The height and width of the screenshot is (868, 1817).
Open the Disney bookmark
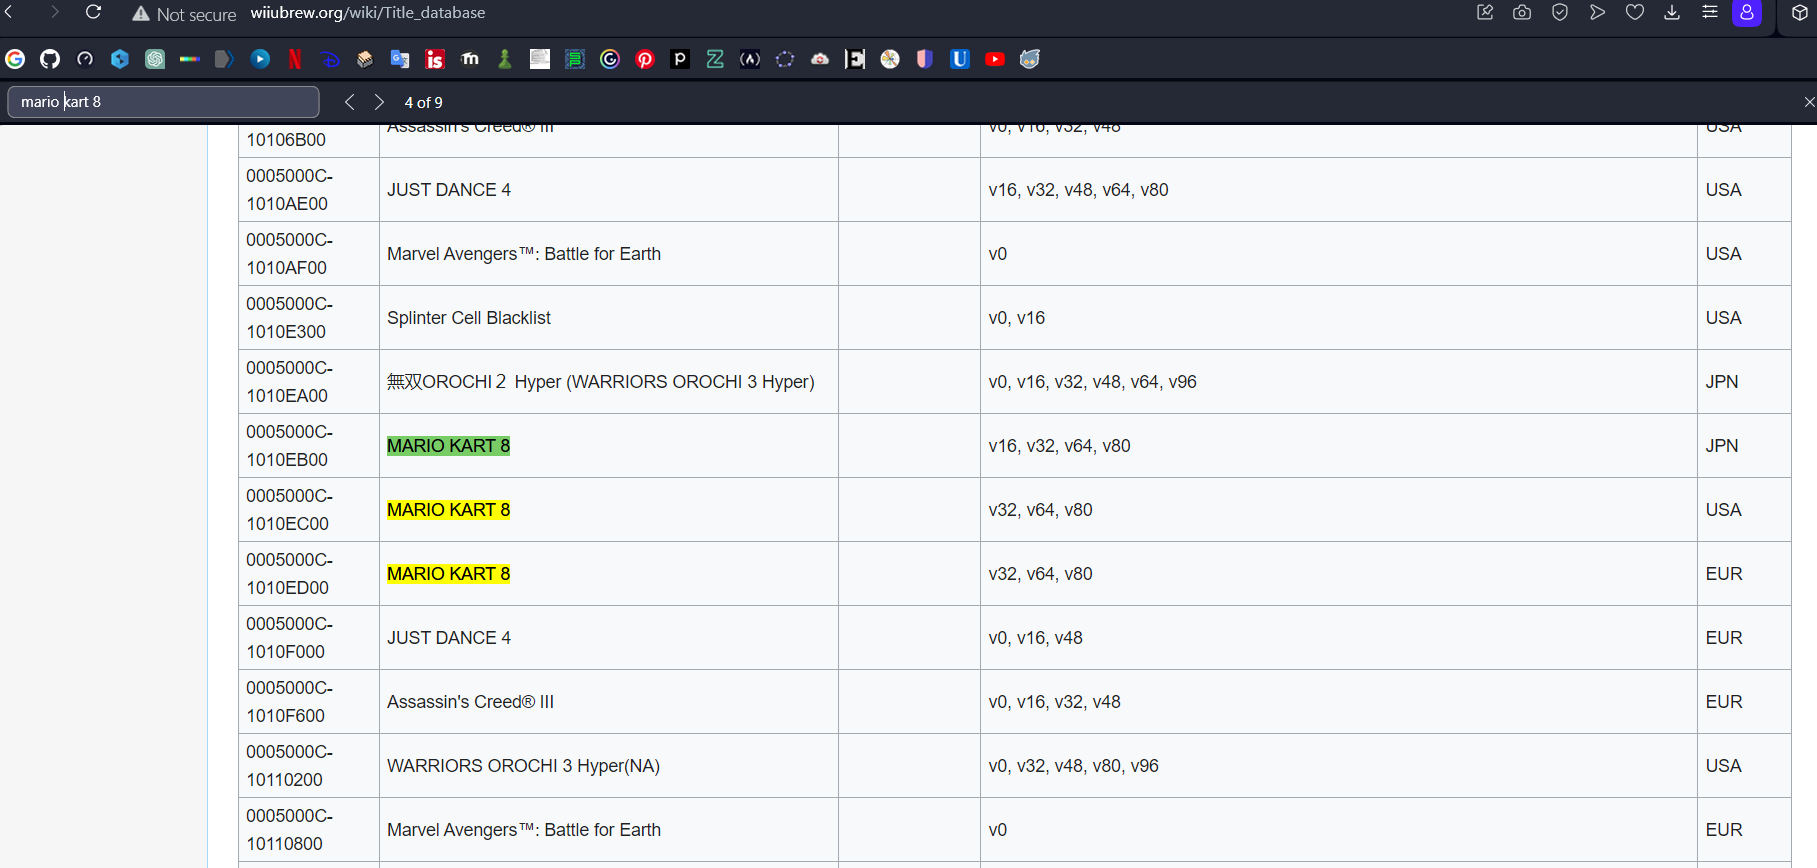(330, 59)
